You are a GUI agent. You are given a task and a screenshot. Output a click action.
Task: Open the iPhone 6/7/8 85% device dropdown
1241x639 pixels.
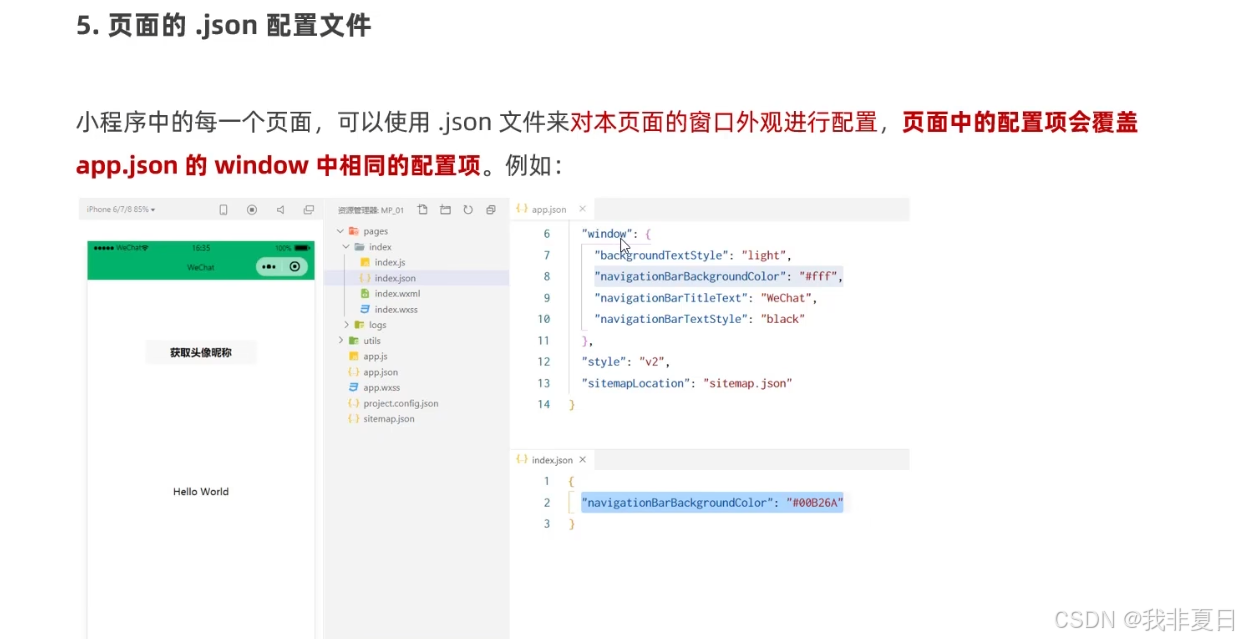point(121,210)
